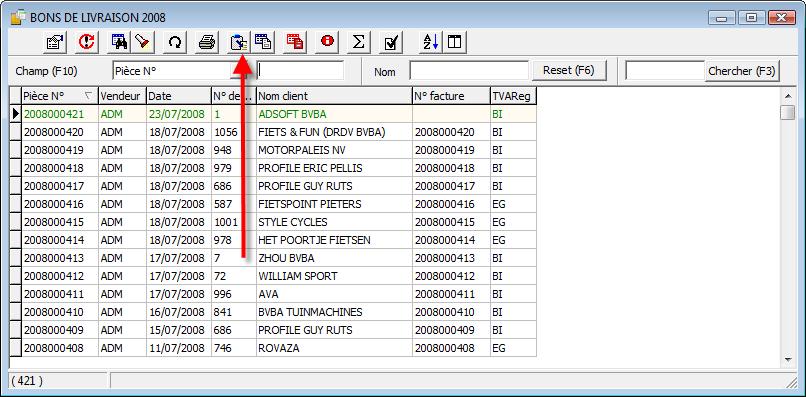Click invoice number 2008000409

click(445, 330)
